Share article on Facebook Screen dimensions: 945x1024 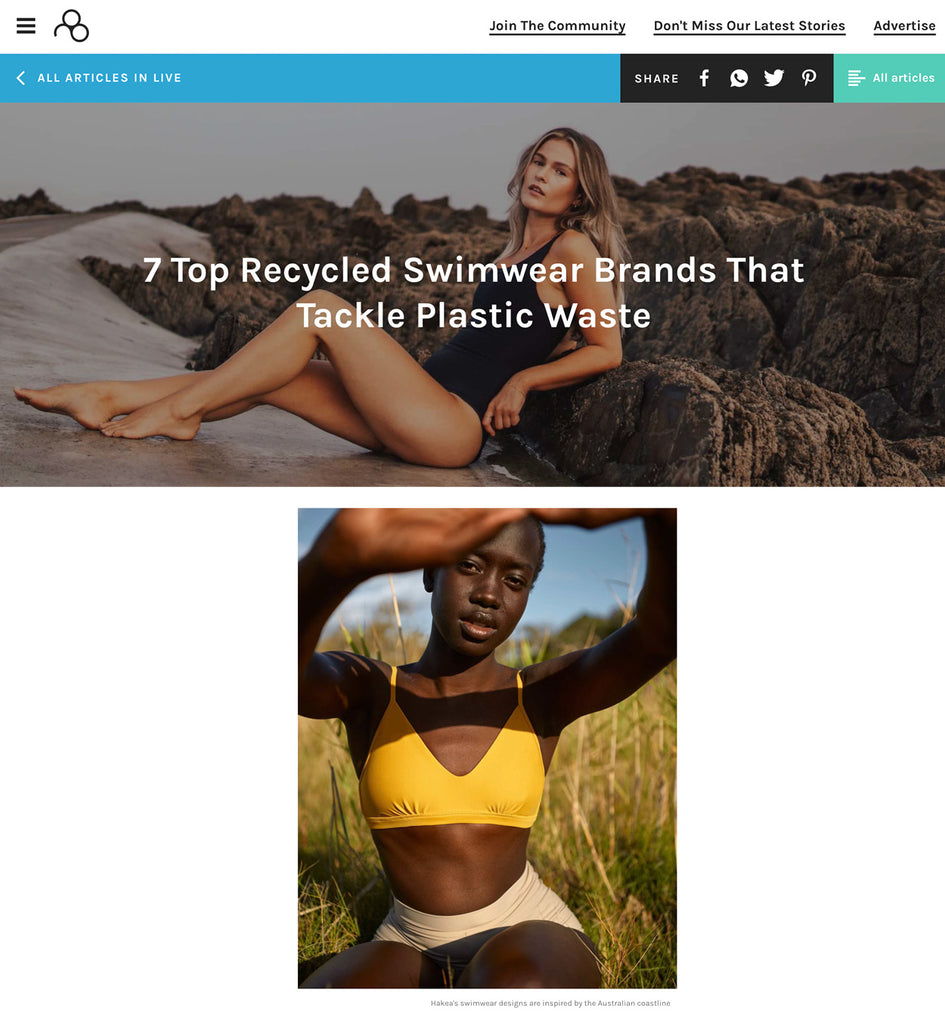(x=704, y=78)
